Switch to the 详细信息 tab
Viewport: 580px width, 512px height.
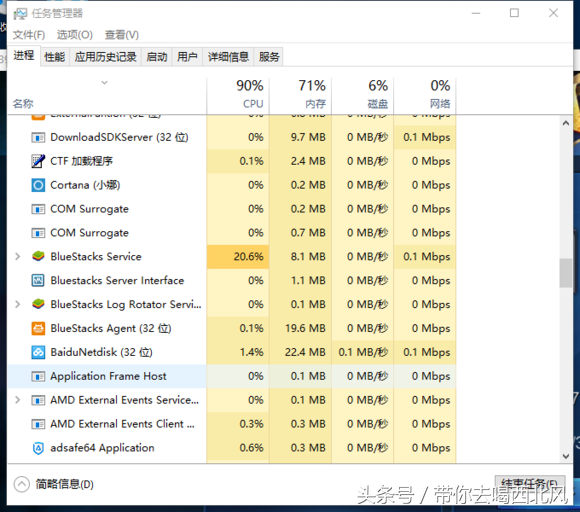pyautogui.click(x=228, y=57)
